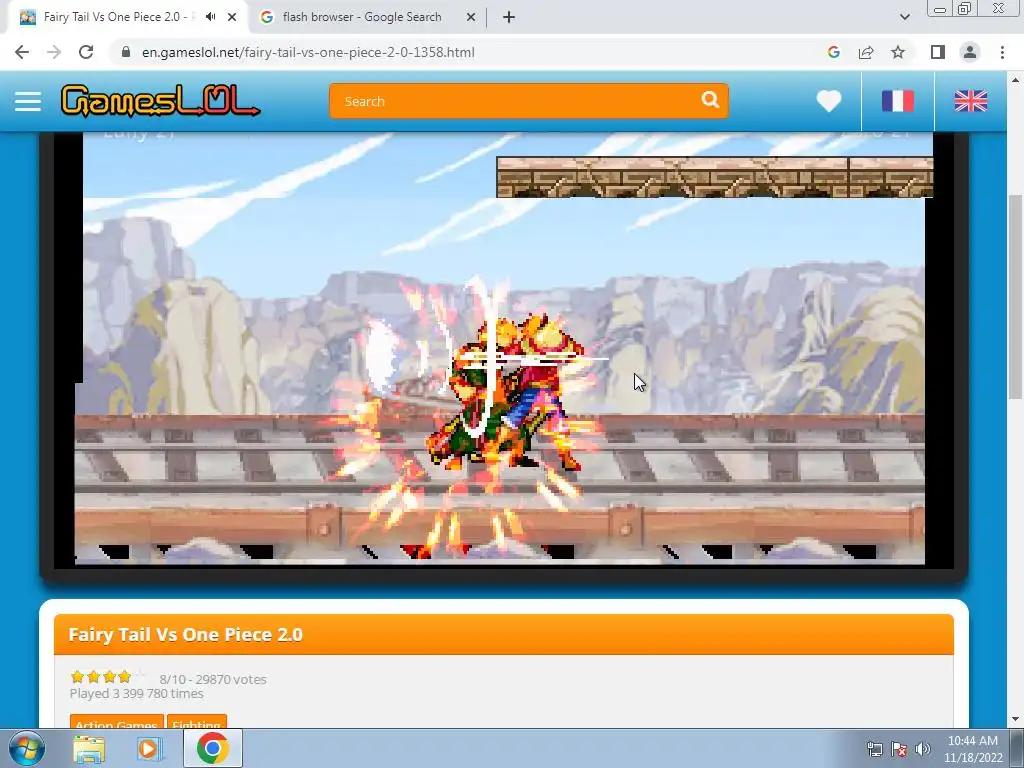Click the page vertical scrollbar thumb

pos(1015,297)
